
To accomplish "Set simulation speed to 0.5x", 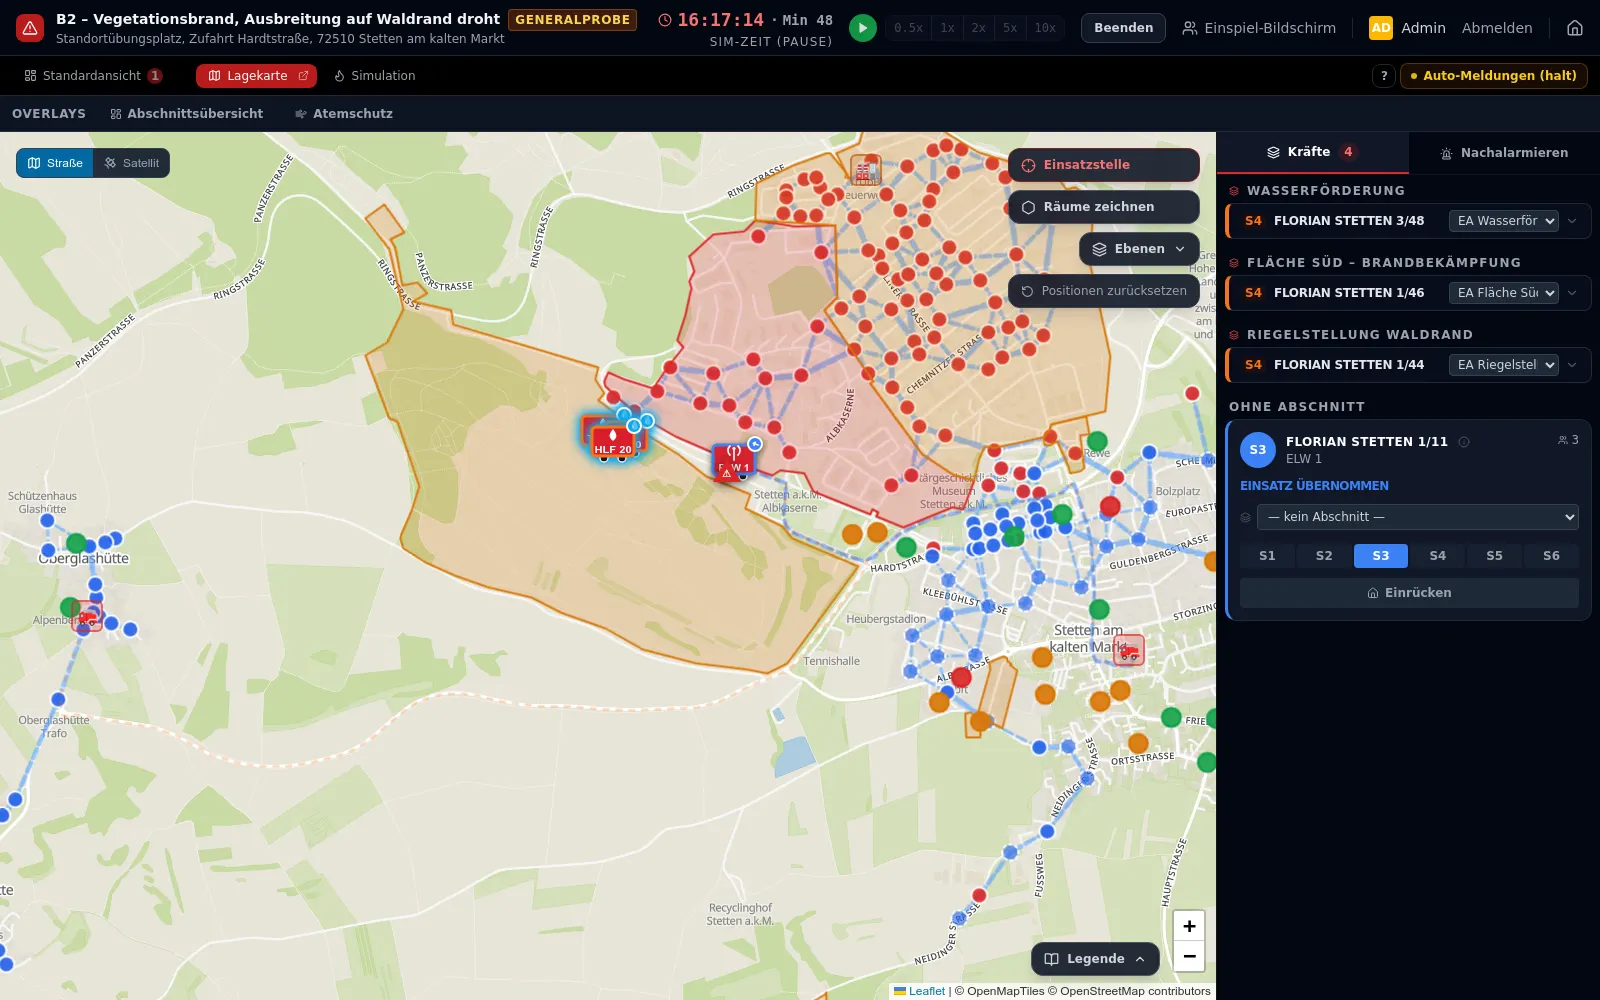I will [x=909, y=28].
